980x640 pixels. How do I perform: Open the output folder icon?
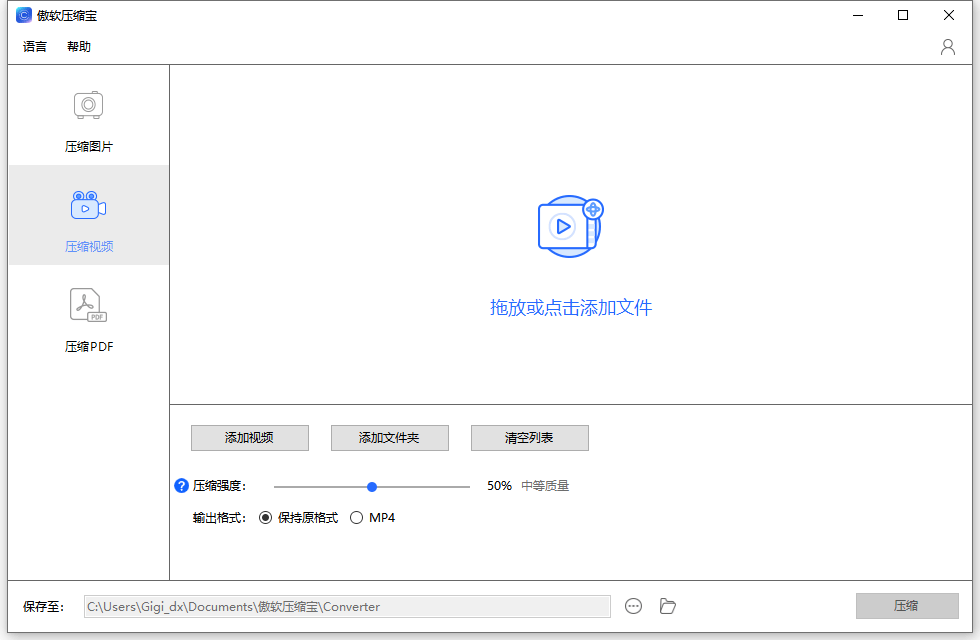tap(668, 606)
